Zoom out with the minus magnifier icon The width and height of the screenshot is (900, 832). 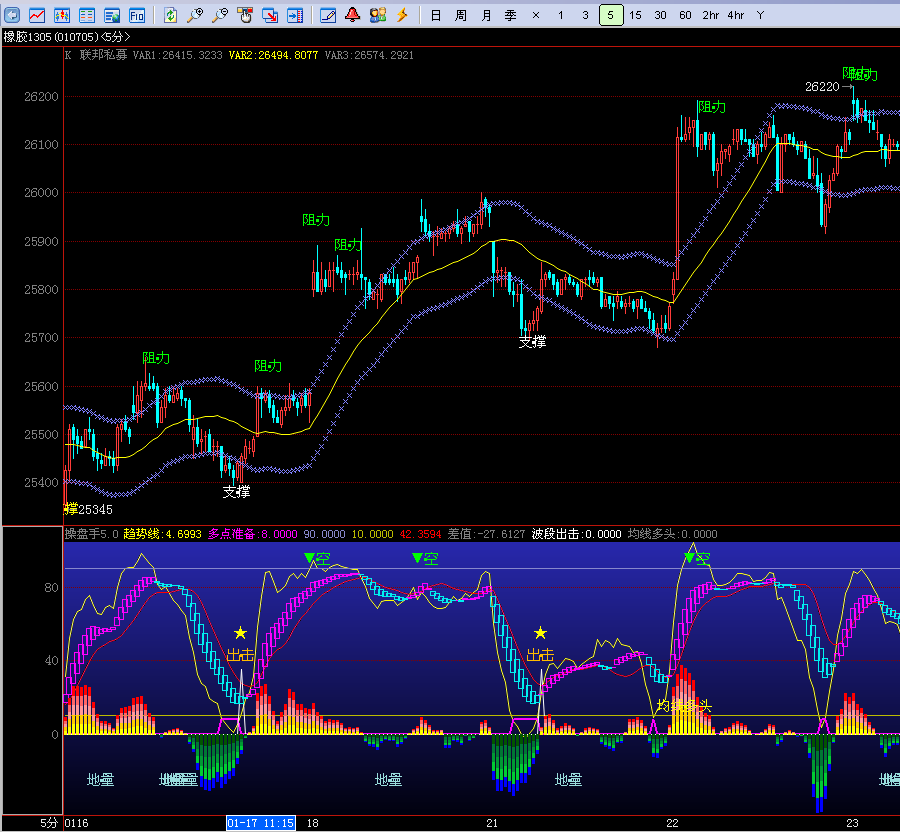point(220,15)
